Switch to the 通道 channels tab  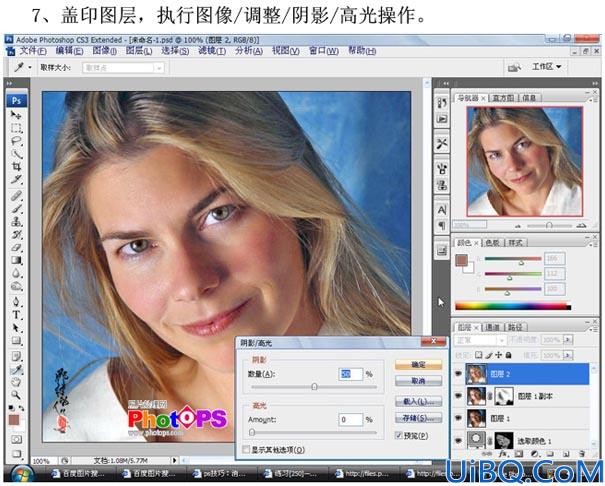click(x=492, y=327)
